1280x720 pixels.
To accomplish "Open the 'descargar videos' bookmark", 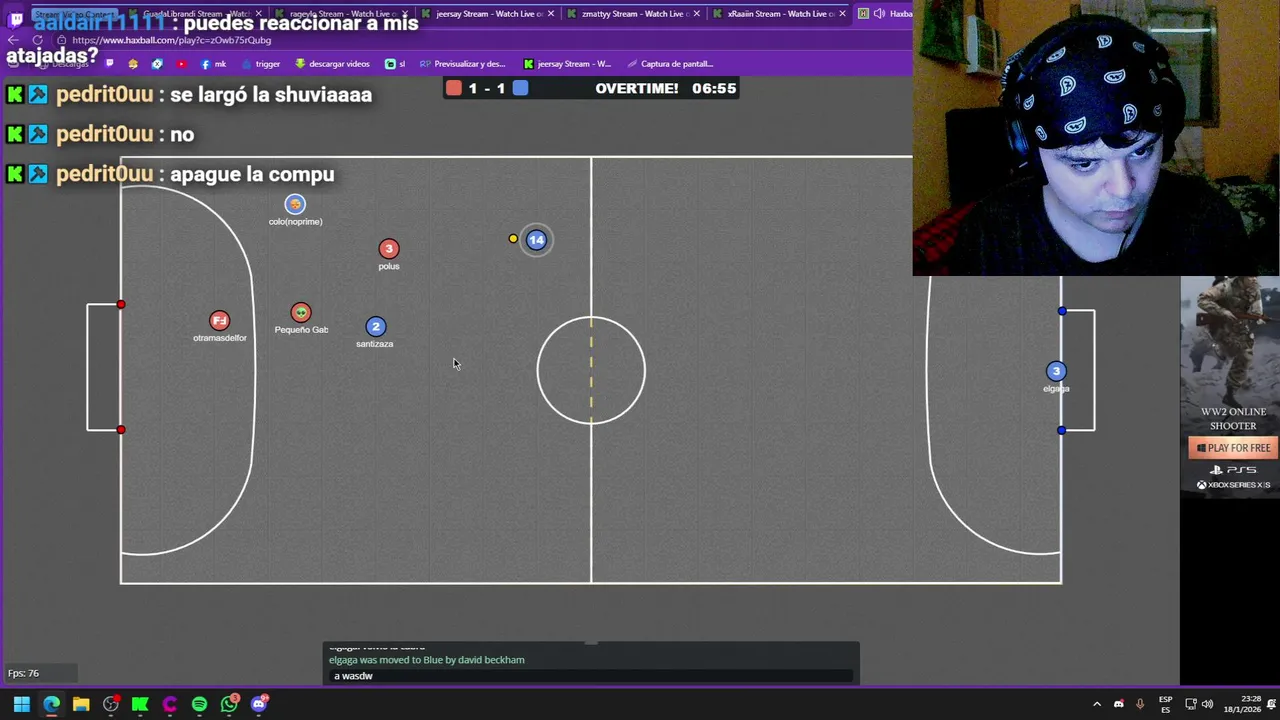I will pyautogui.click(x=332, y=64).
